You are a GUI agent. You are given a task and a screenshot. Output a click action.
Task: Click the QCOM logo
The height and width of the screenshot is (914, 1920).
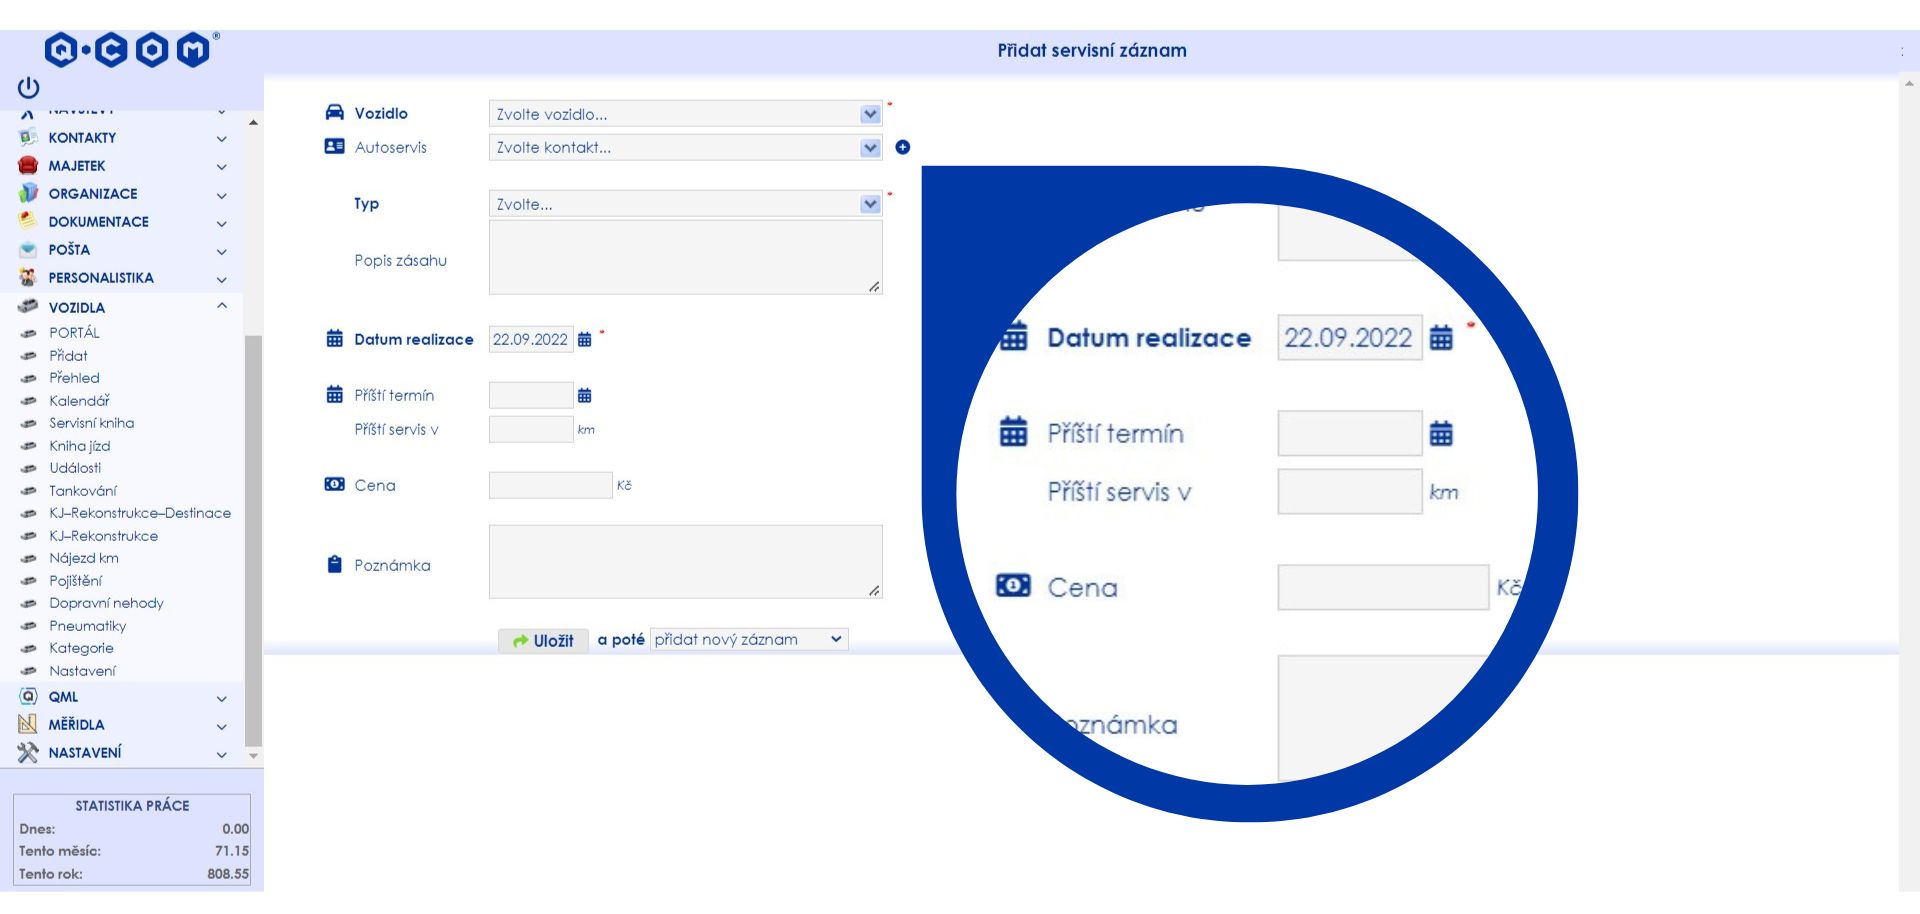click(x=131, y=49)
